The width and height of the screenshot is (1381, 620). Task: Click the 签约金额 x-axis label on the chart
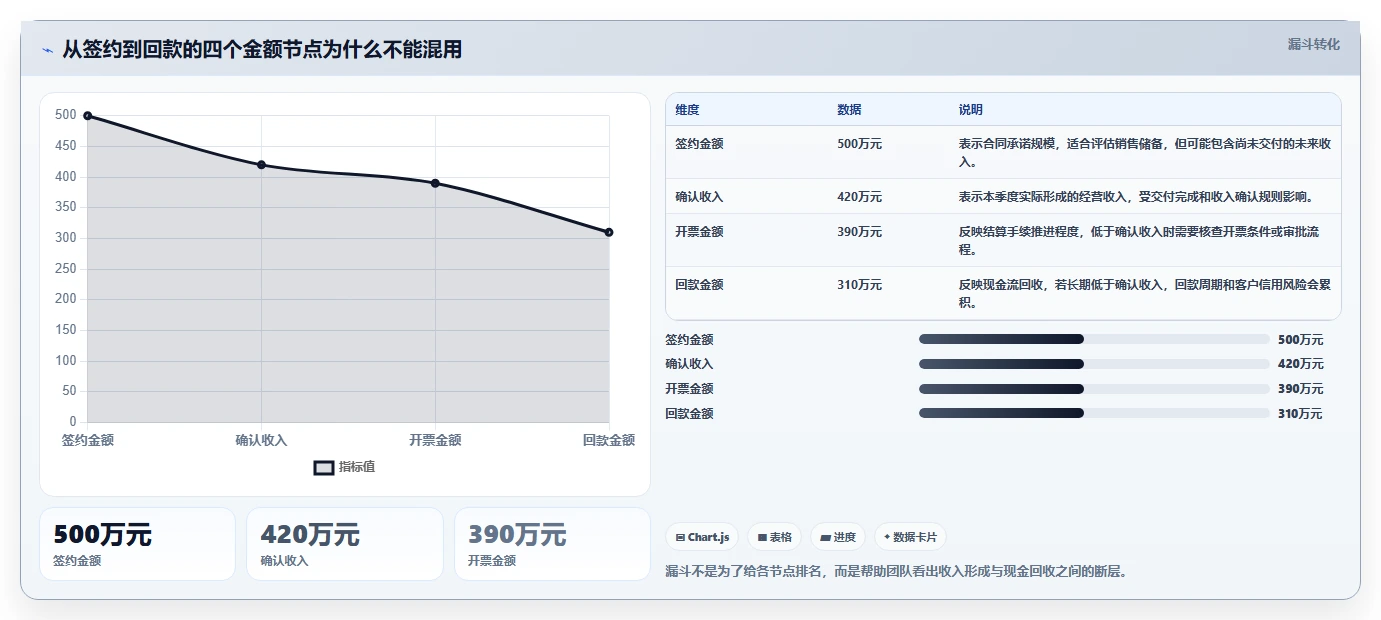tap(88, 440)
